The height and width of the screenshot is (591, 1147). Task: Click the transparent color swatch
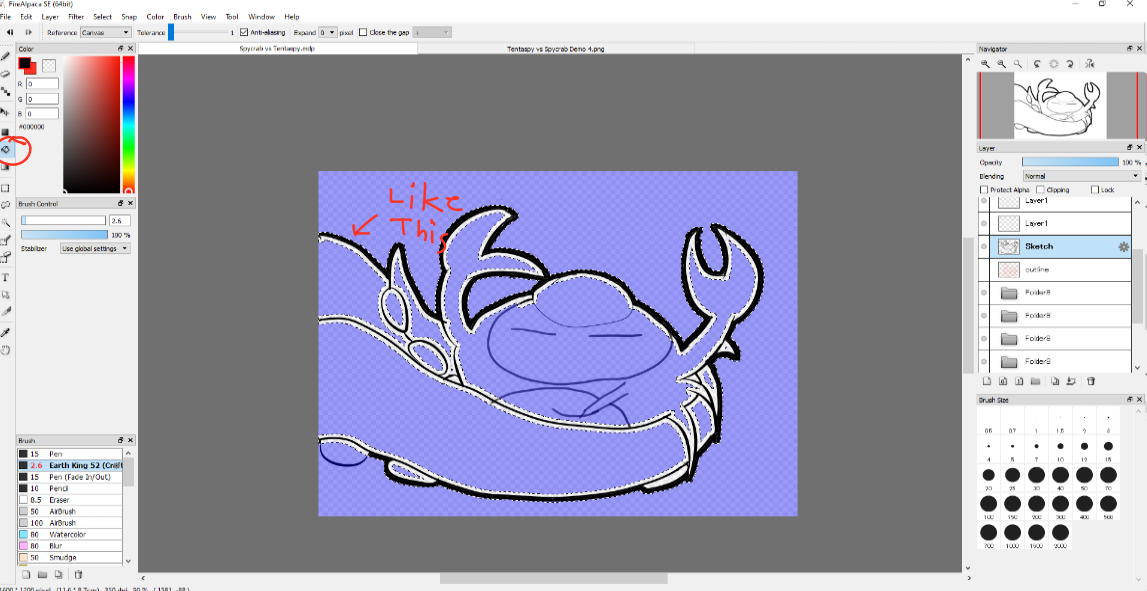click(49, 66)
